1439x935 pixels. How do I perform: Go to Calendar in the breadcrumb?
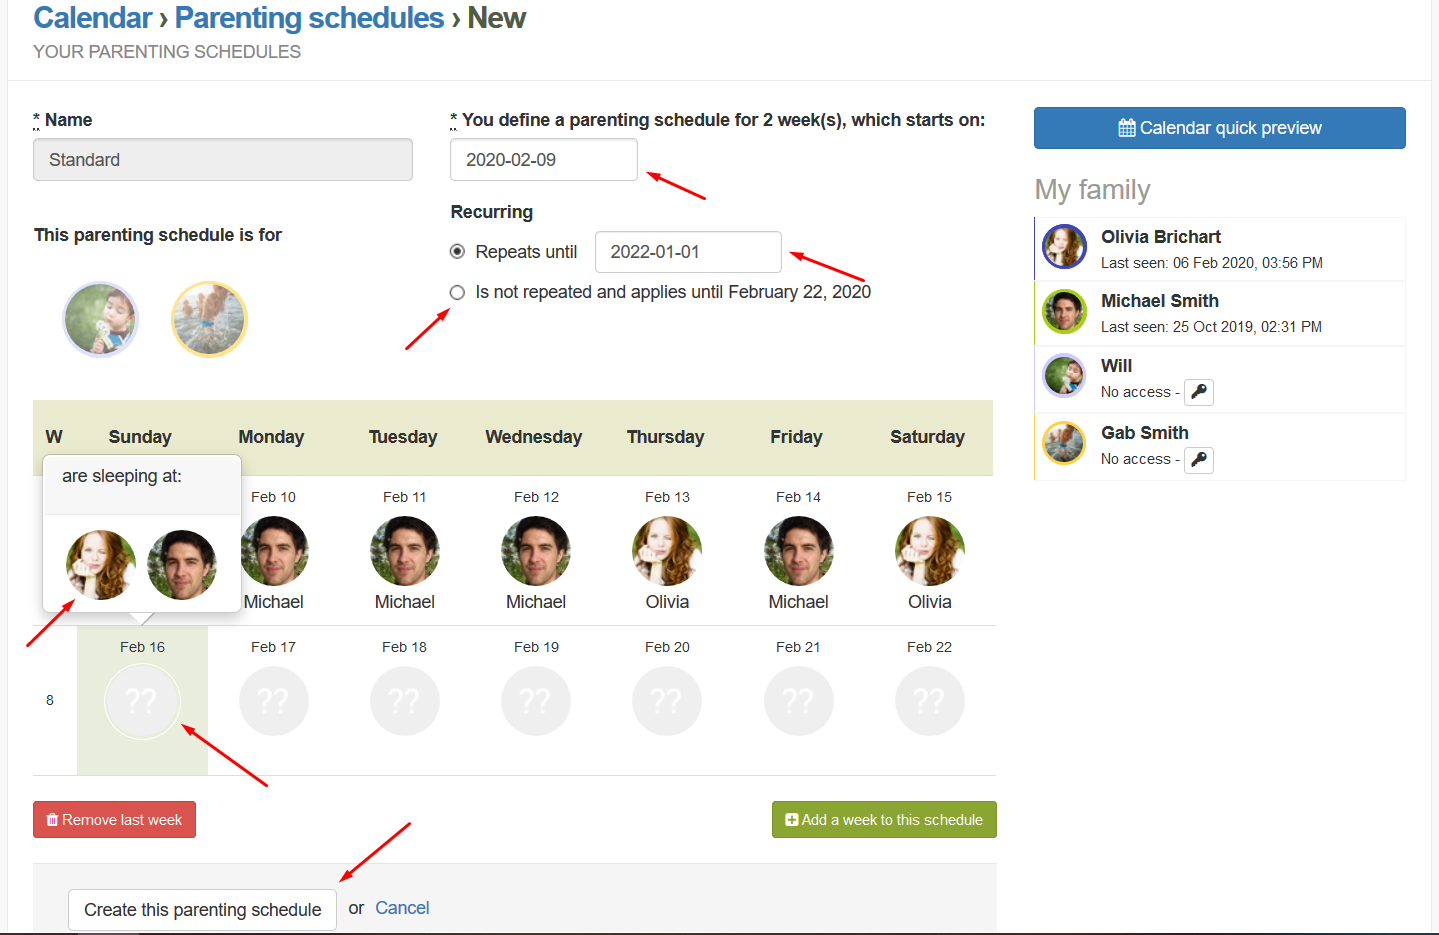[92, 18]
